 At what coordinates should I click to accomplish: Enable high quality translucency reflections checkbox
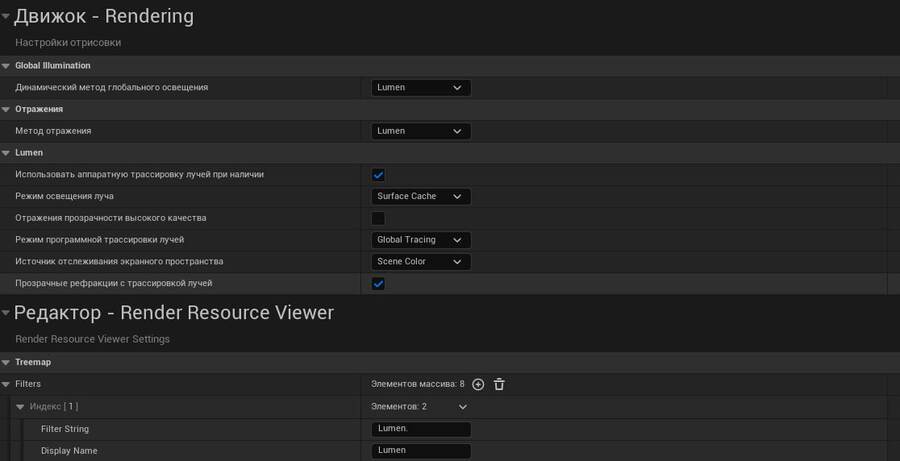379,218
